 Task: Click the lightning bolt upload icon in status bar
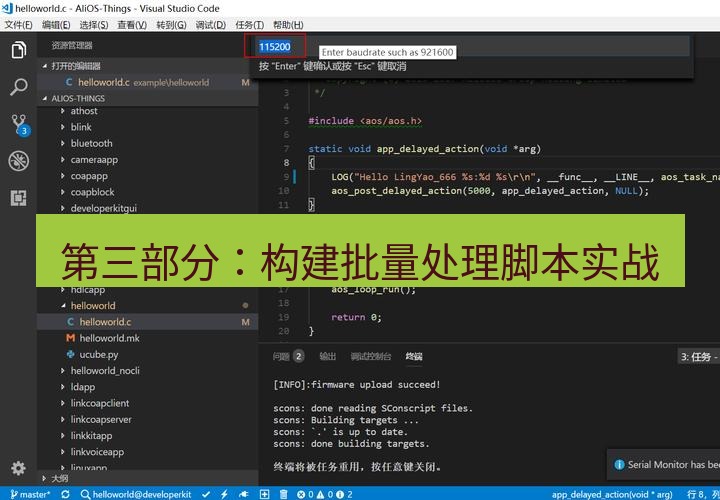pos(225,494)
